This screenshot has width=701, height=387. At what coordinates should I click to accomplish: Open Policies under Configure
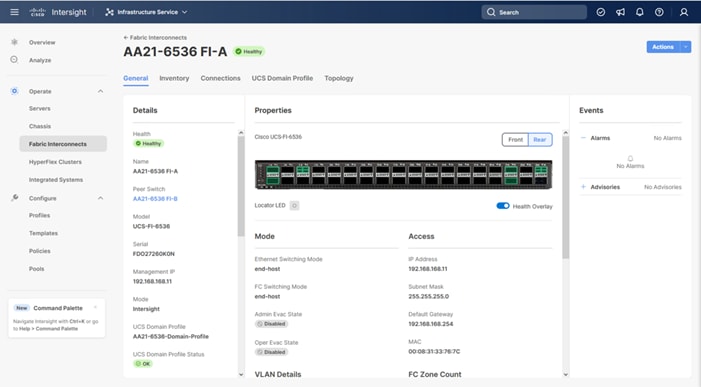[x=40, y=251]
